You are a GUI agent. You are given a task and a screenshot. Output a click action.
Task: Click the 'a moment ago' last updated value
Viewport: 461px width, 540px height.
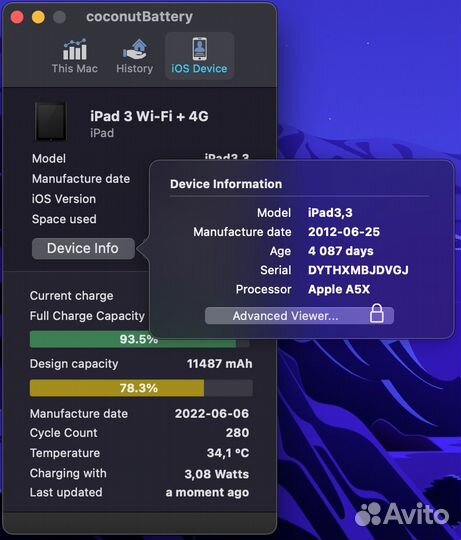tap(207, 492)
